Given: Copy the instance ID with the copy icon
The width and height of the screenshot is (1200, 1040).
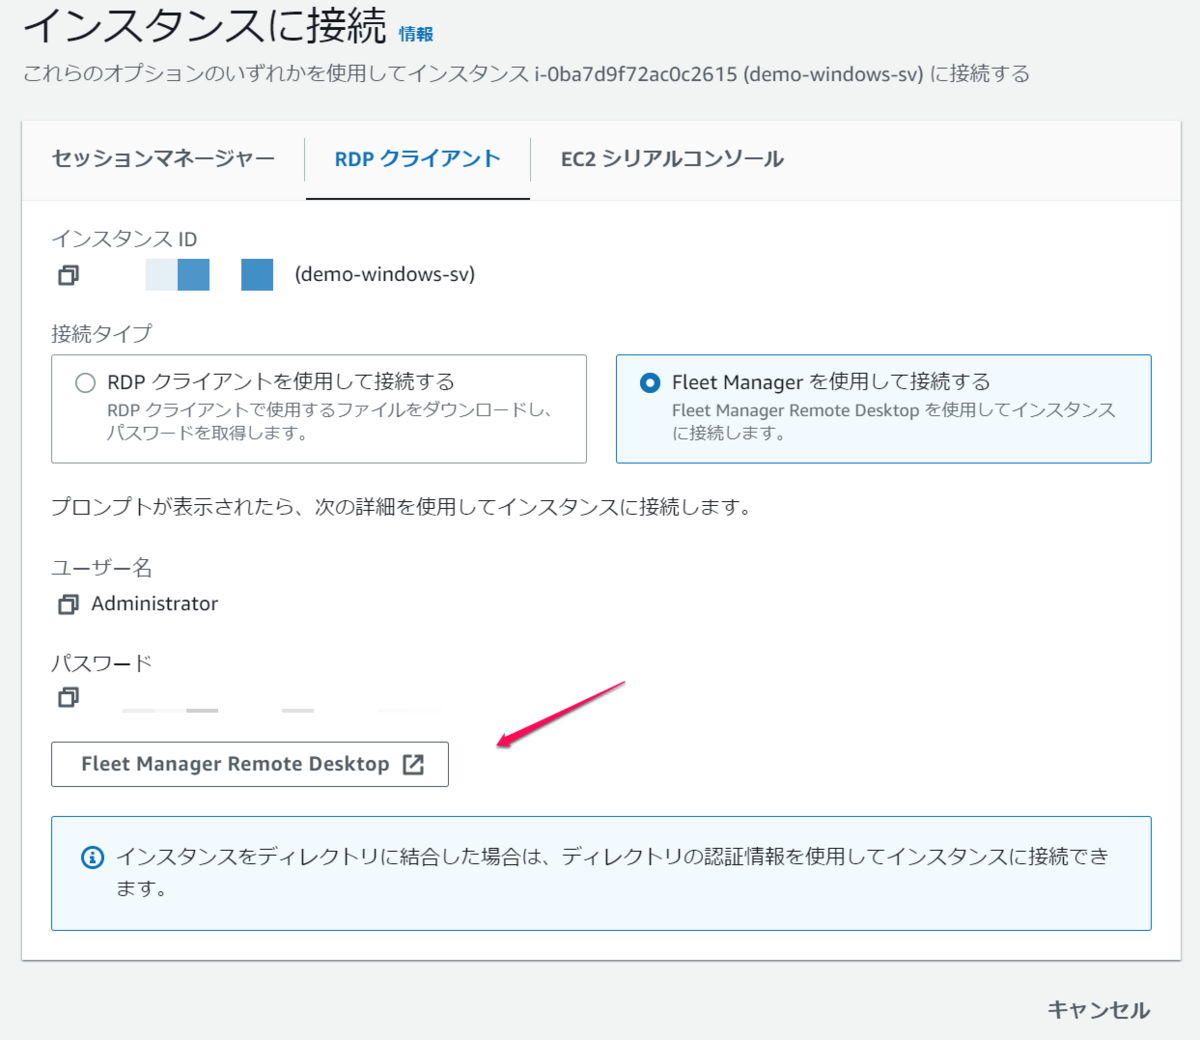Looking at the screenshot, I should (68, 275).
